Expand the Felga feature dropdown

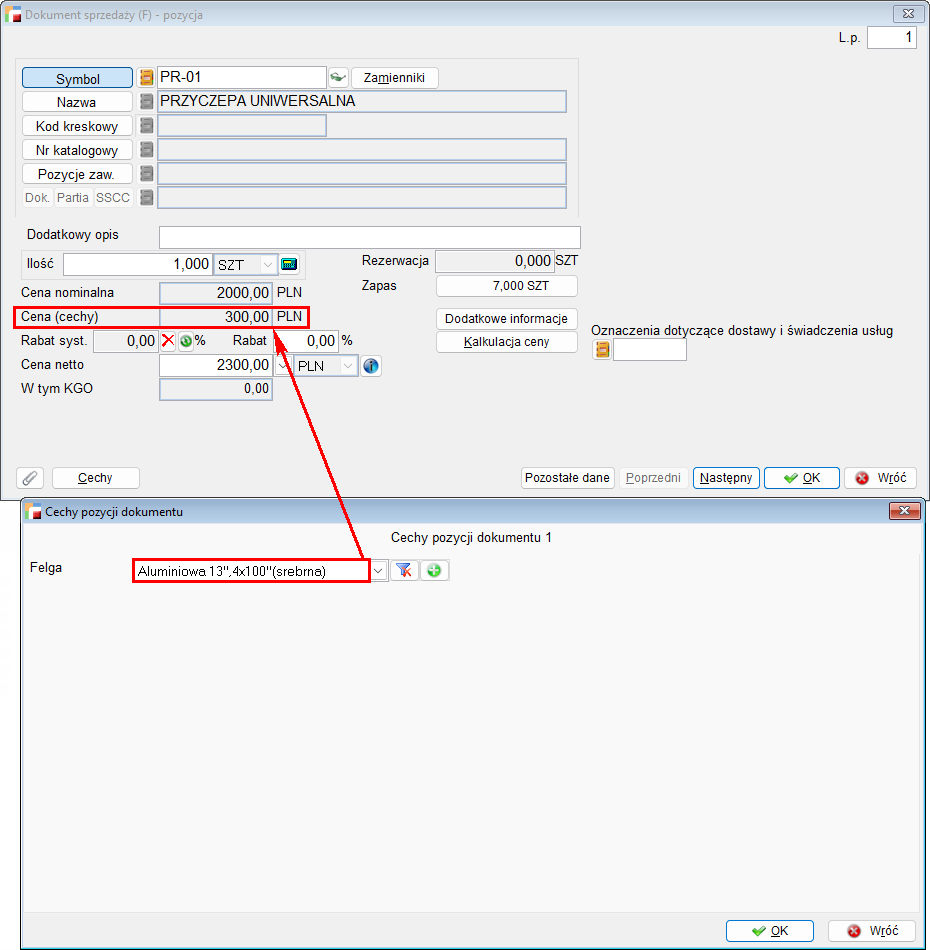[379, 571]
